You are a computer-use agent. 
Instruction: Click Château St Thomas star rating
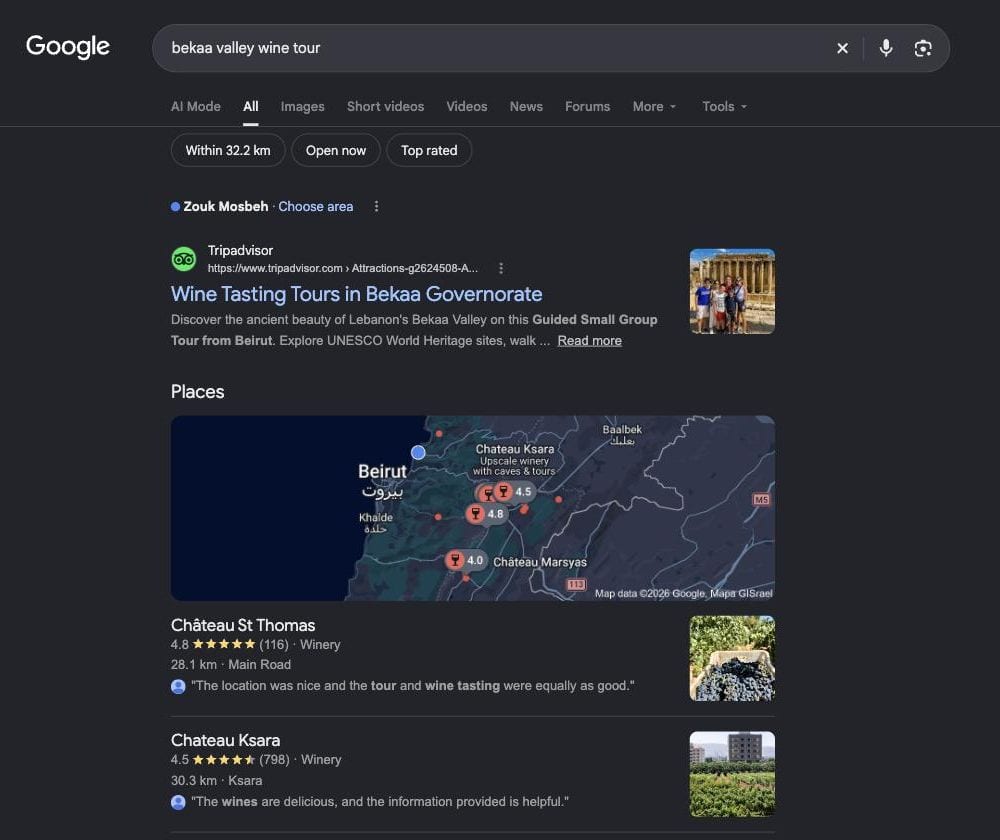[224, 645]
